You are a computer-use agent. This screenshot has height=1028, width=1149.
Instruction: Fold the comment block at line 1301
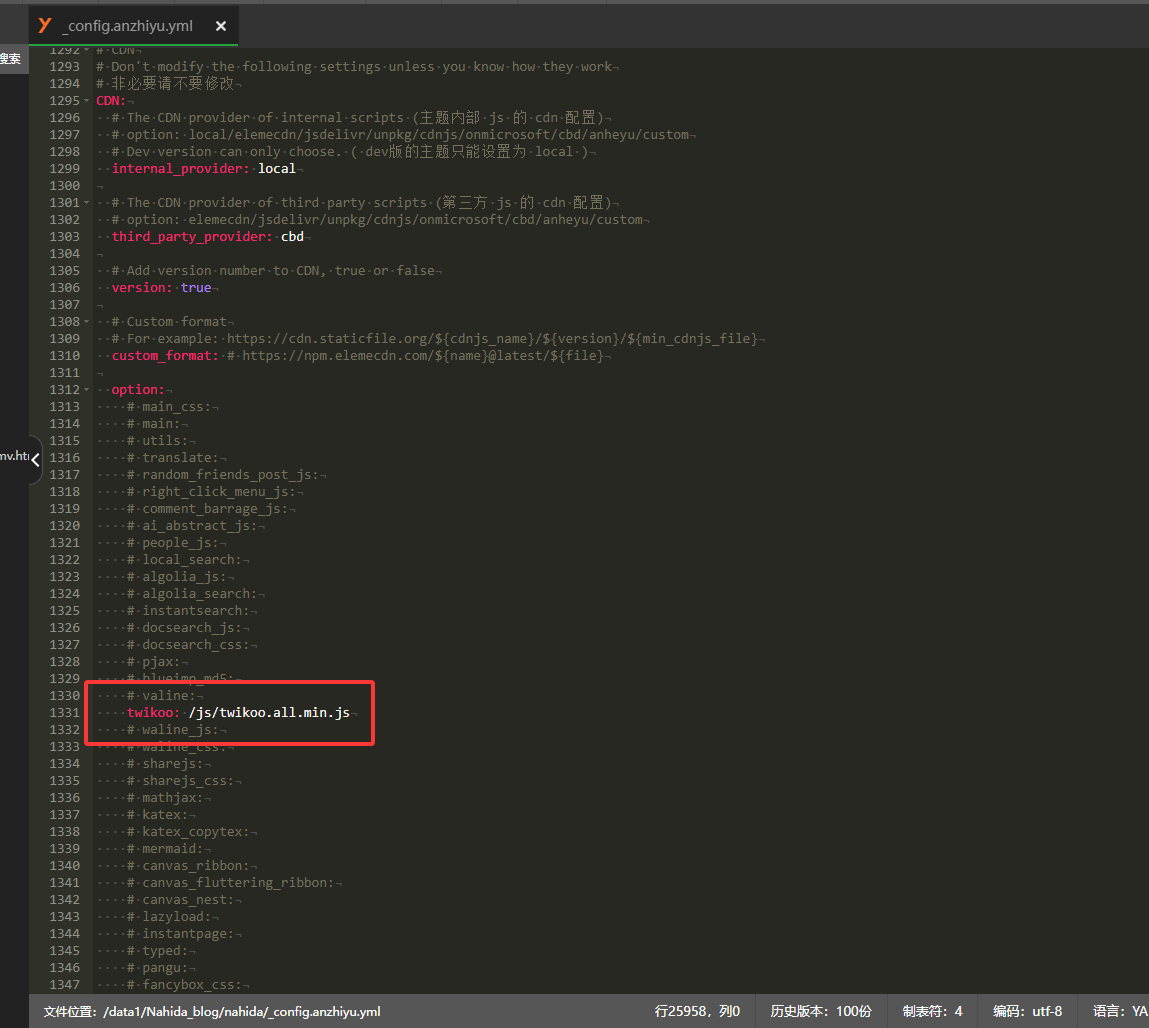pyautogui.click(x=87, y=203)
